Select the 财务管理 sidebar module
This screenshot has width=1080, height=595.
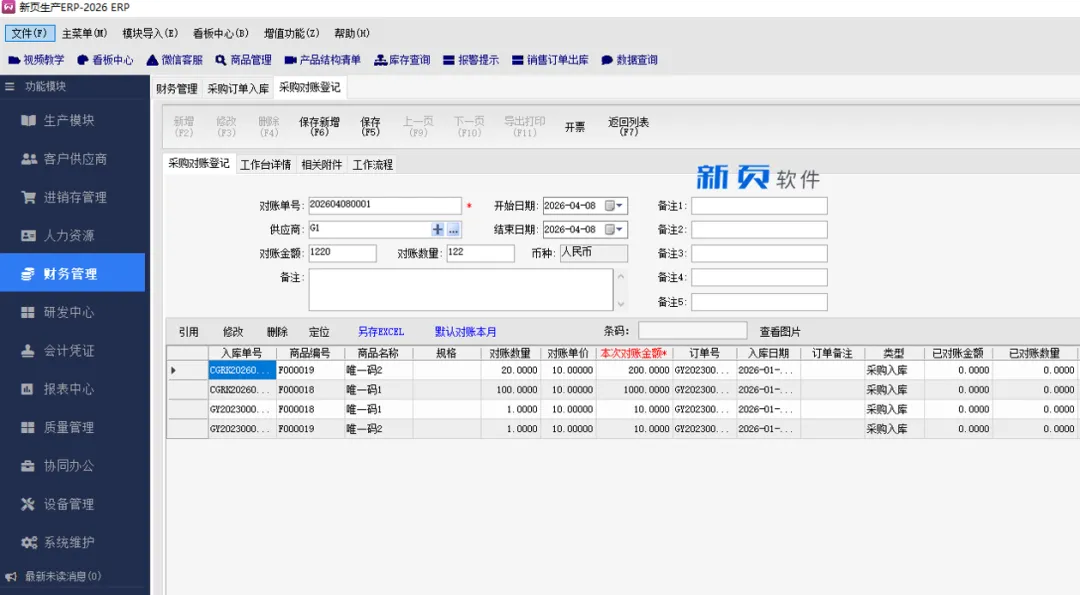pyautogui.click(x=72, y=273)
